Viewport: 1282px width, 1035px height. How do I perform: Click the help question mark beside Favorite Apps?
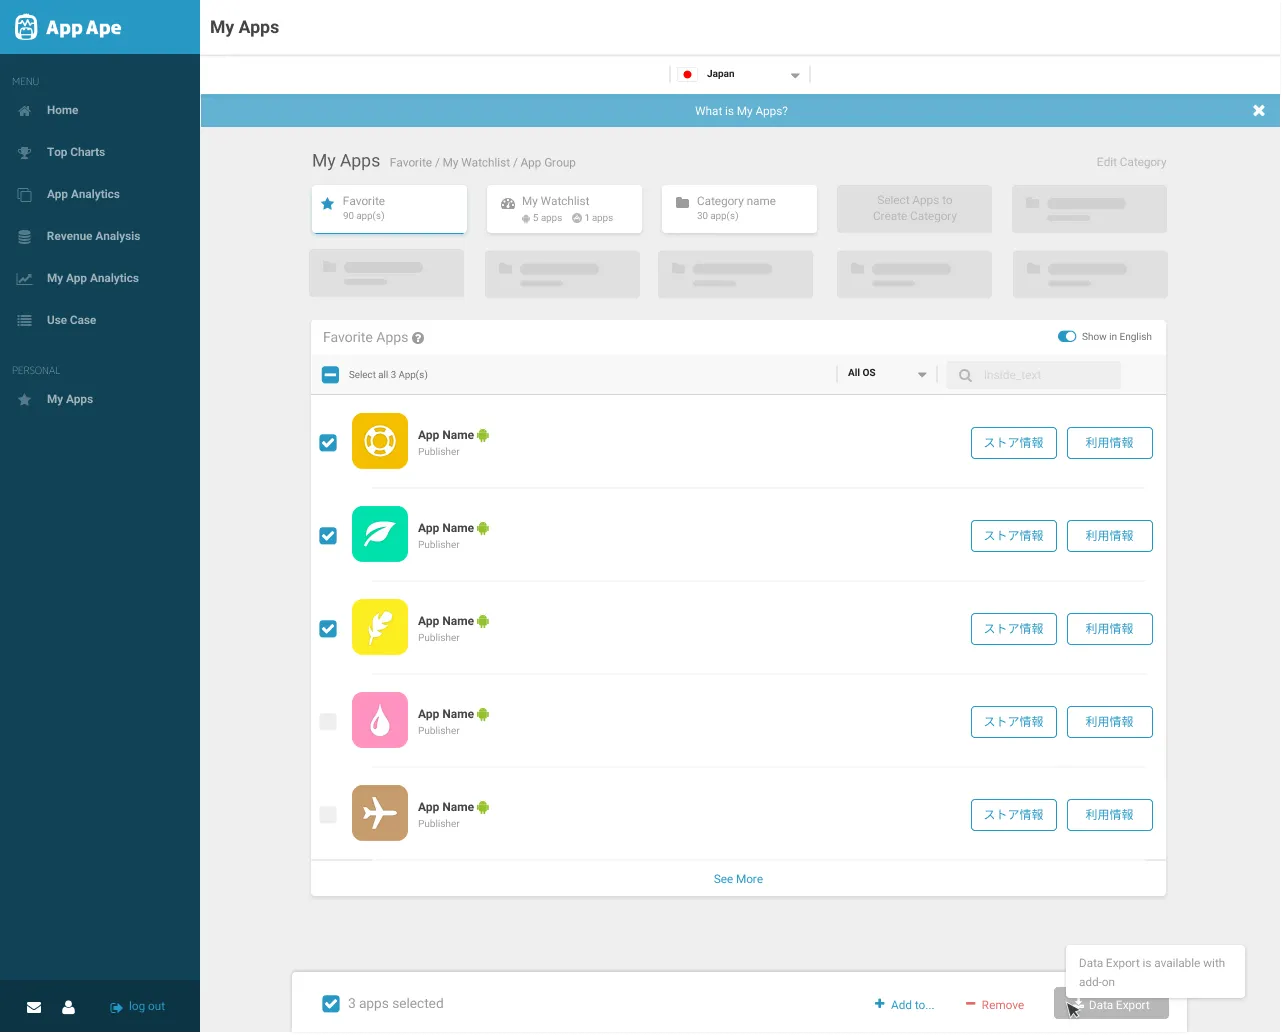(418, 338)
